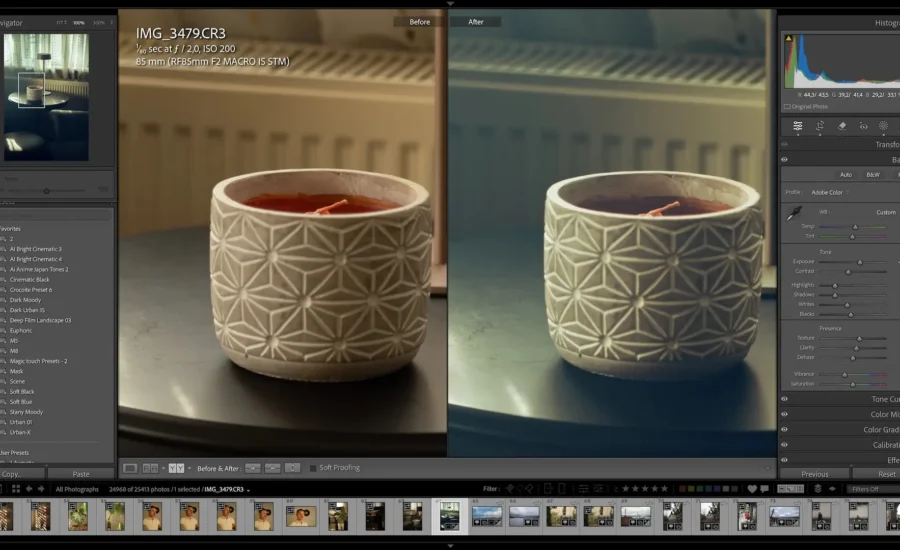
Task: Click the copy before settings to after button
Action: (253, 468)
